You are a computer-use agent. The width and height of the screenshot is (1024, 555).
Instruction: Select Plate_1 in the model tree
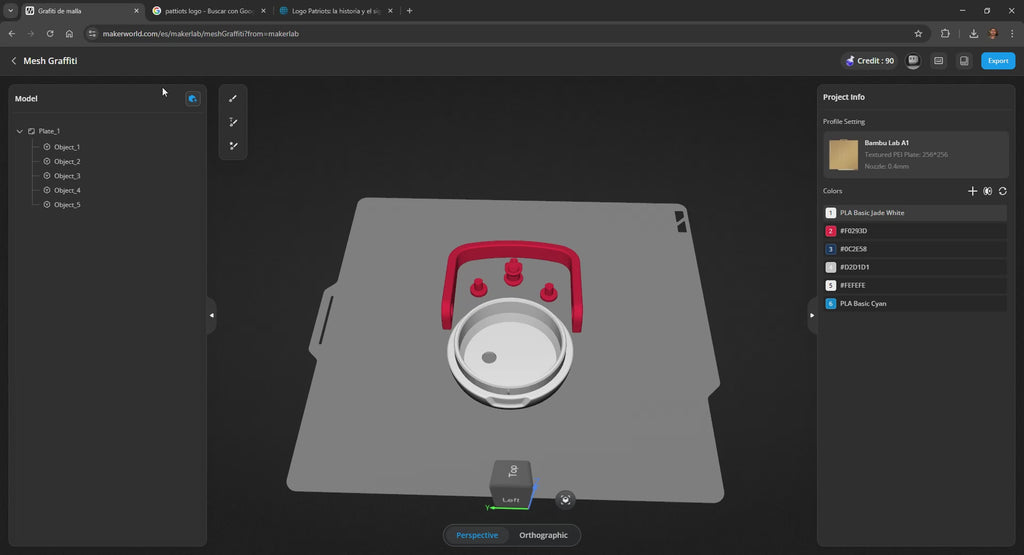coord(49,131)
